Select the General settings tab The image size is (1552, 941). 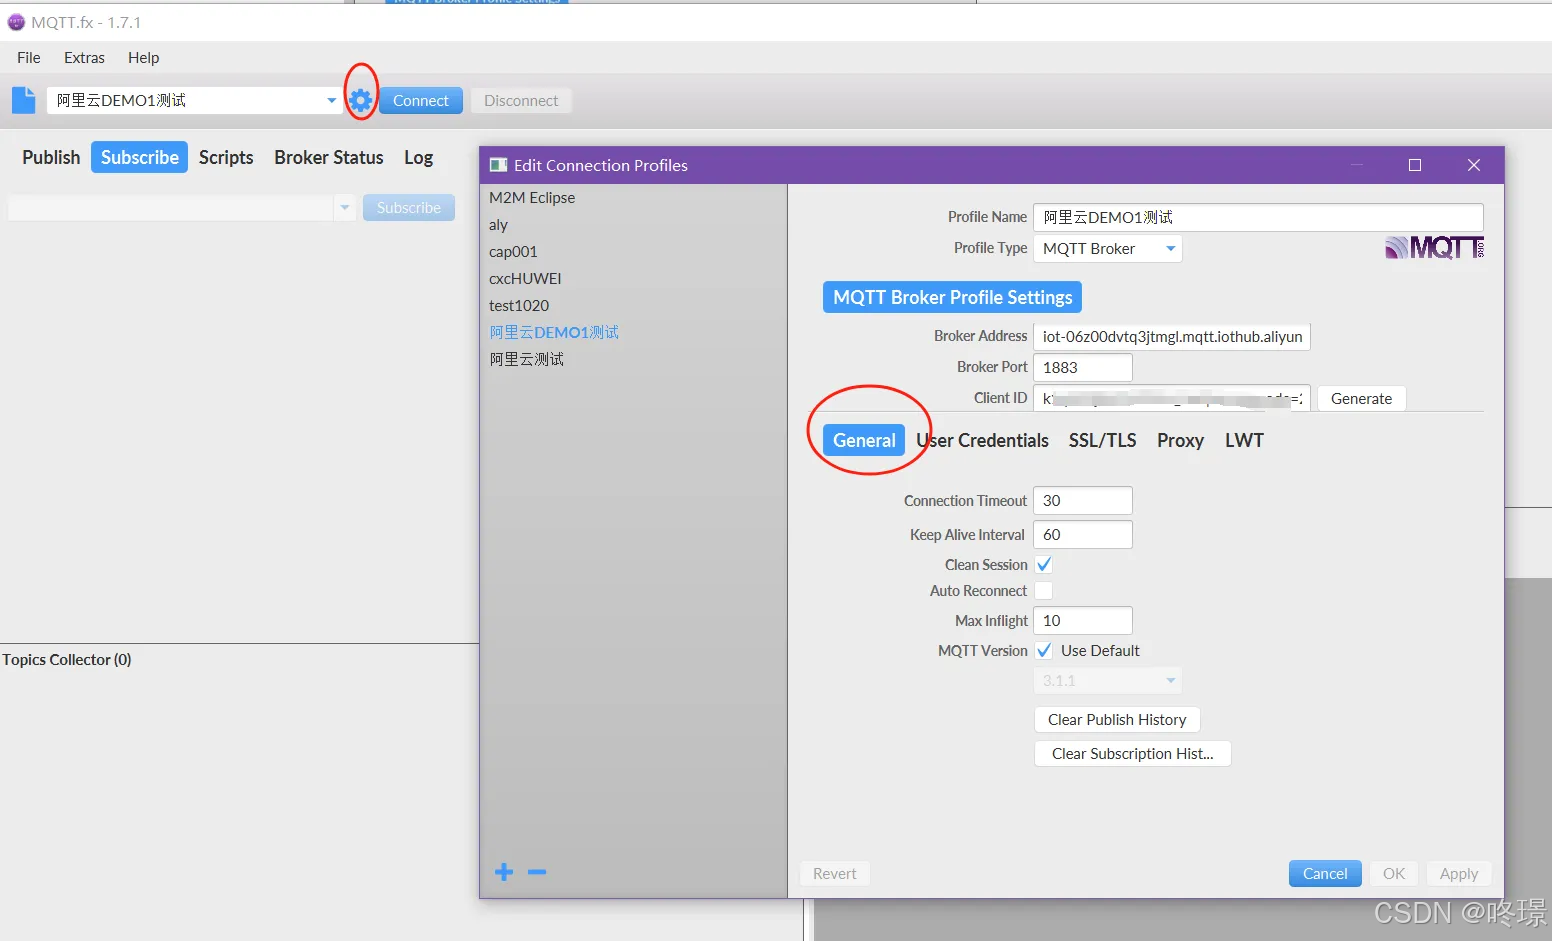[864, 440]
